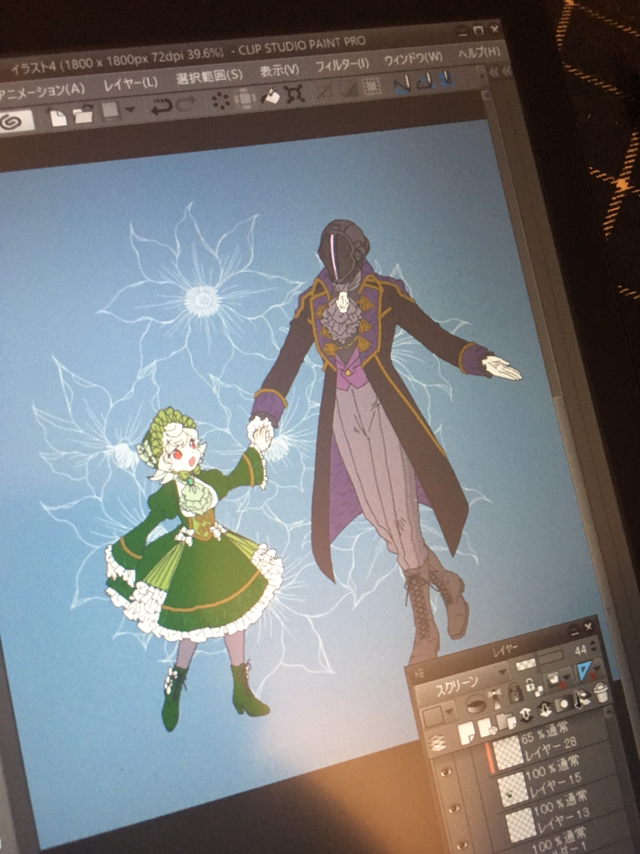Toggle Set as Reference Layer lighthouse icon

(x=497, y=699)
